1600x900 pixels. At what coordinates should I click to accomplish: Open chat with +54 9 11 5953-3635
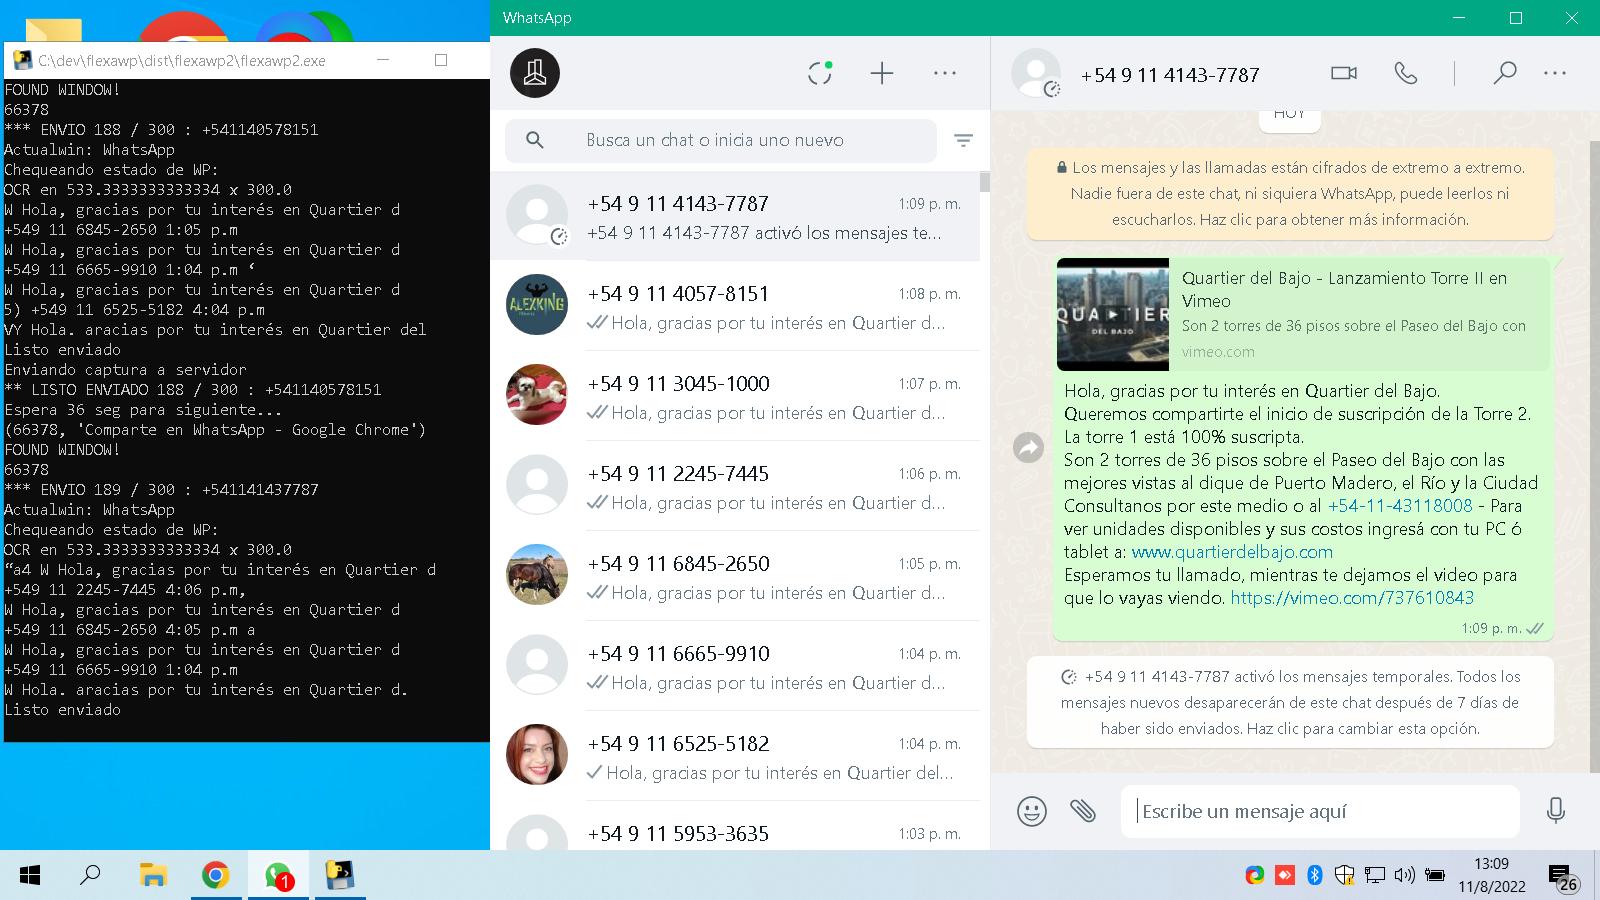click(x=735, y=826)
